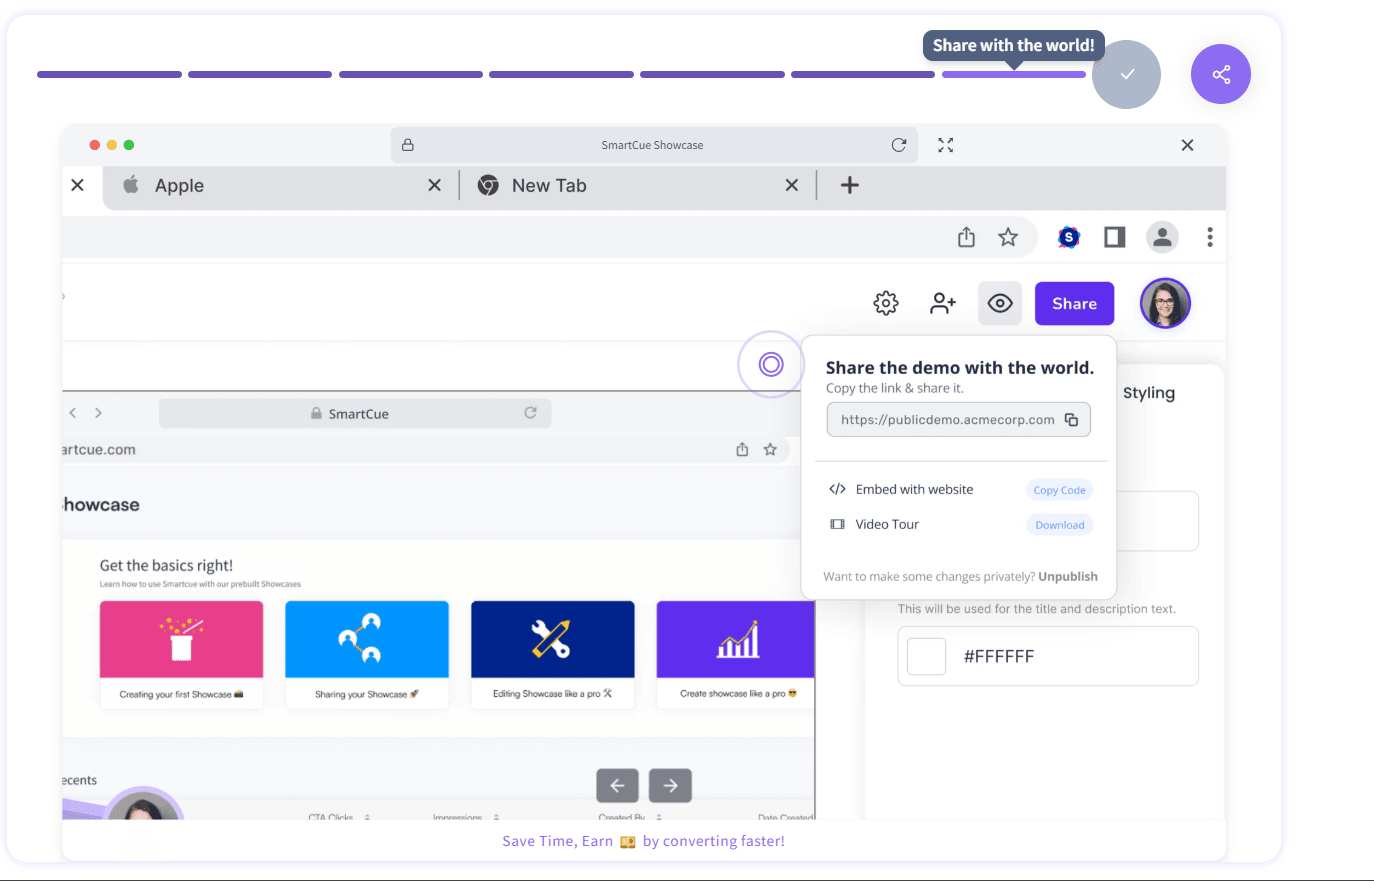Image resolution: width=1374 pixels, height=881 pixels.
Task: Toggle the preview eye icon
Action: (x=1000, y=303)
